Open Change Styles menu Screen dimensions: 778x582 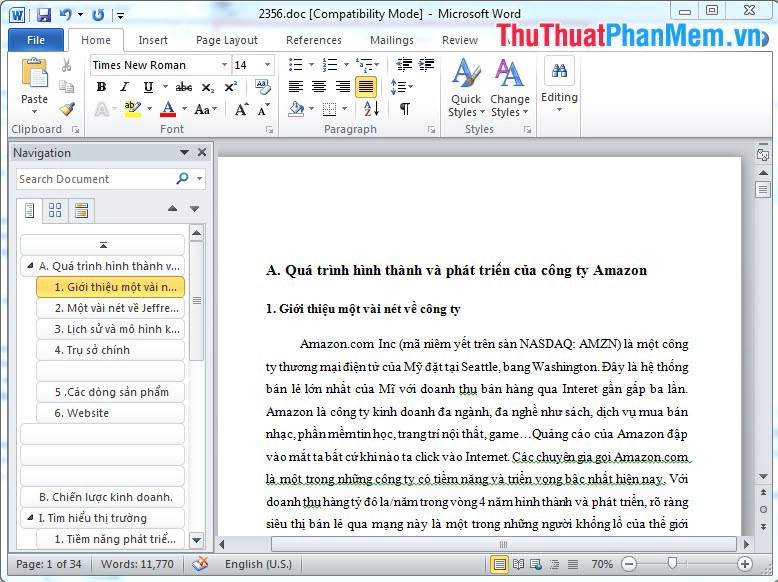point(510,88)
